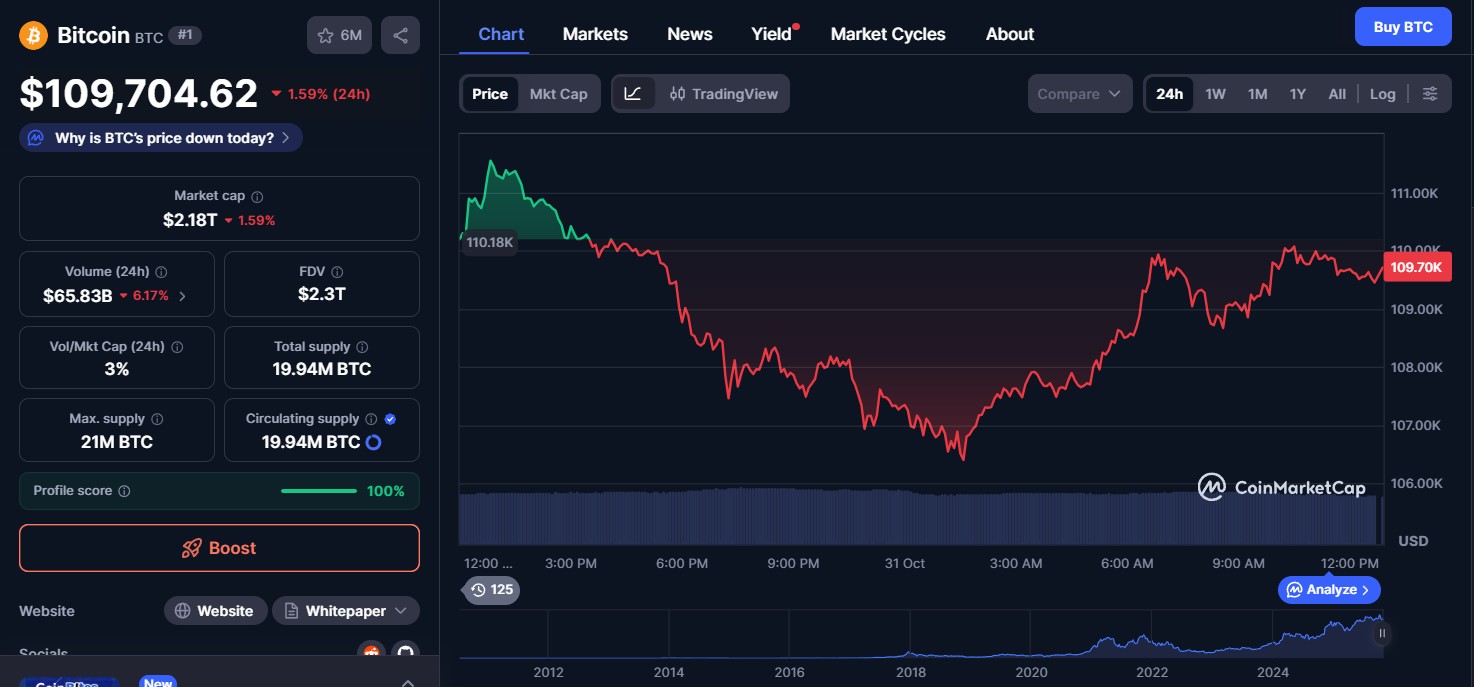Open Why is BTC's price down today
Screen dimensions: 1474x687
[x=161, y=138]
